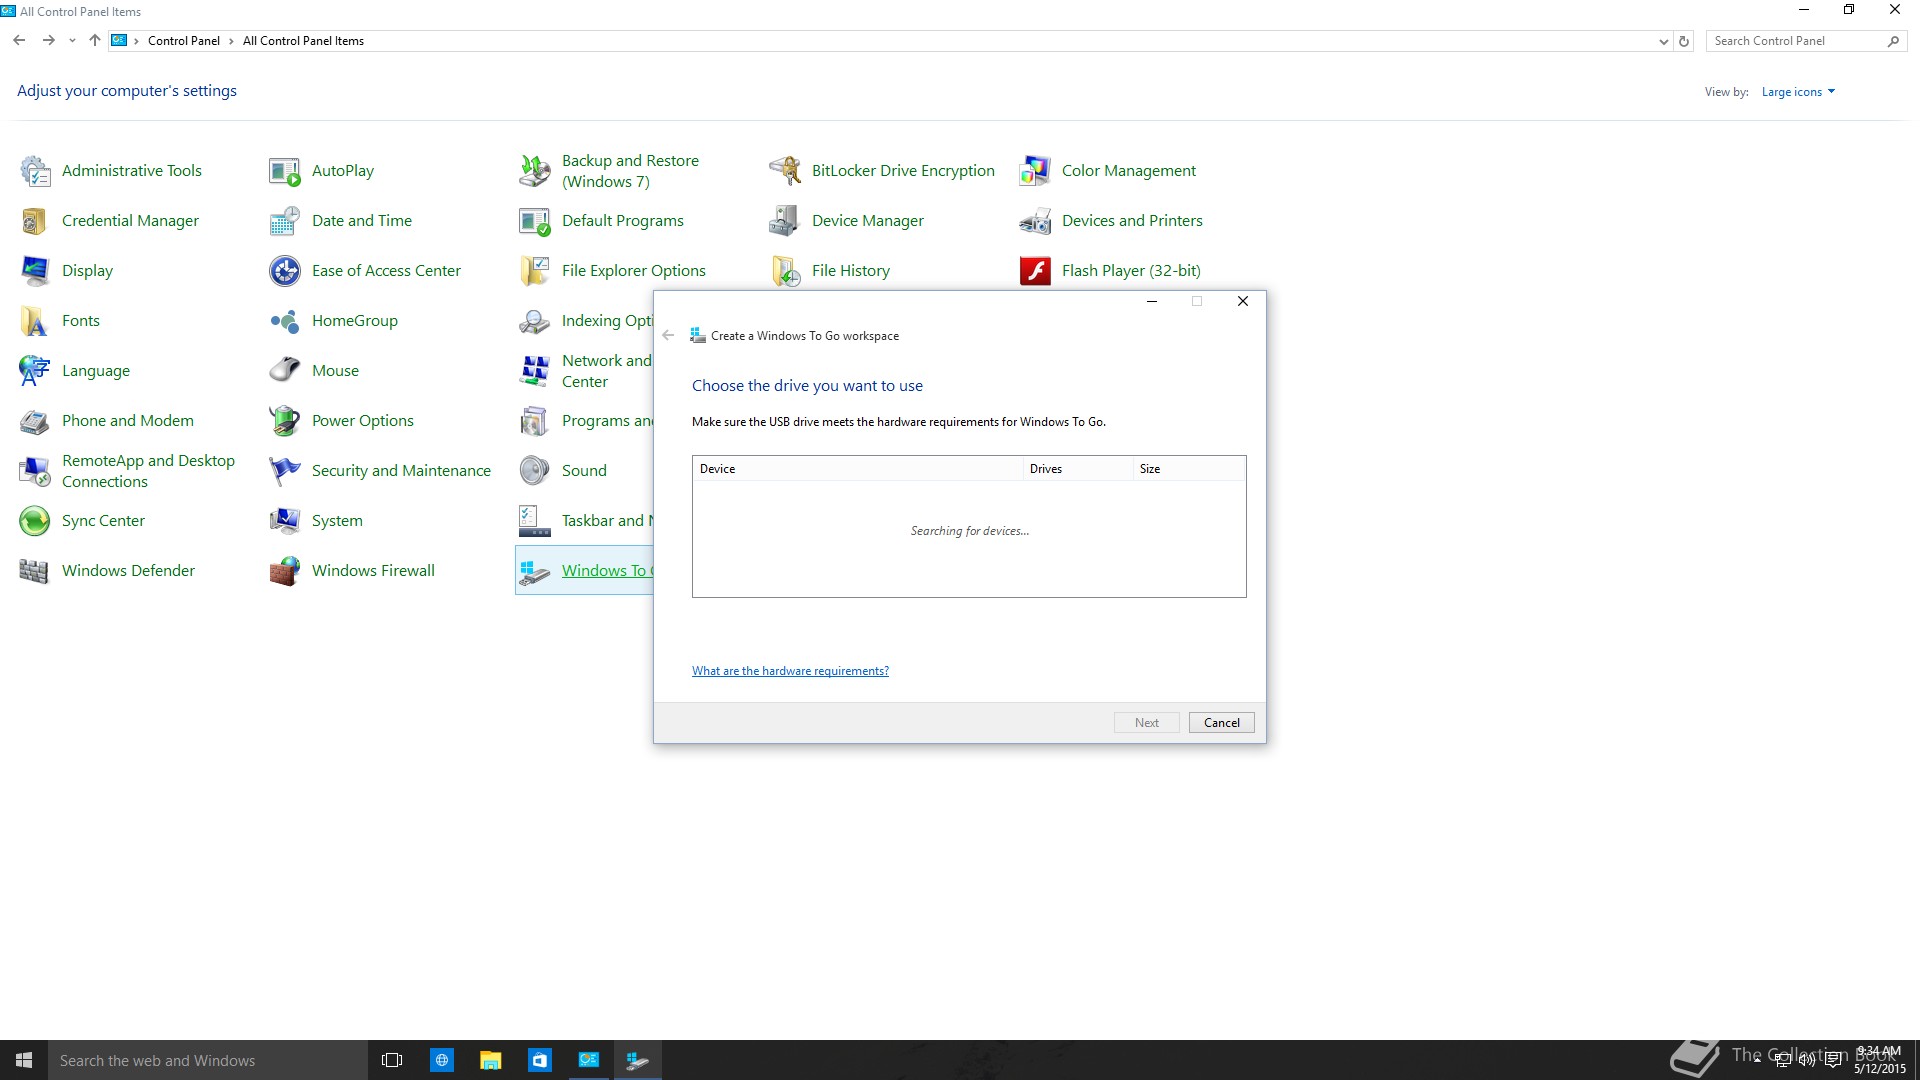Image resolution: width=1920 pixels, height=1080 pixels.
Task: Open Devices and Printers icon
Action: [1035, 221]
